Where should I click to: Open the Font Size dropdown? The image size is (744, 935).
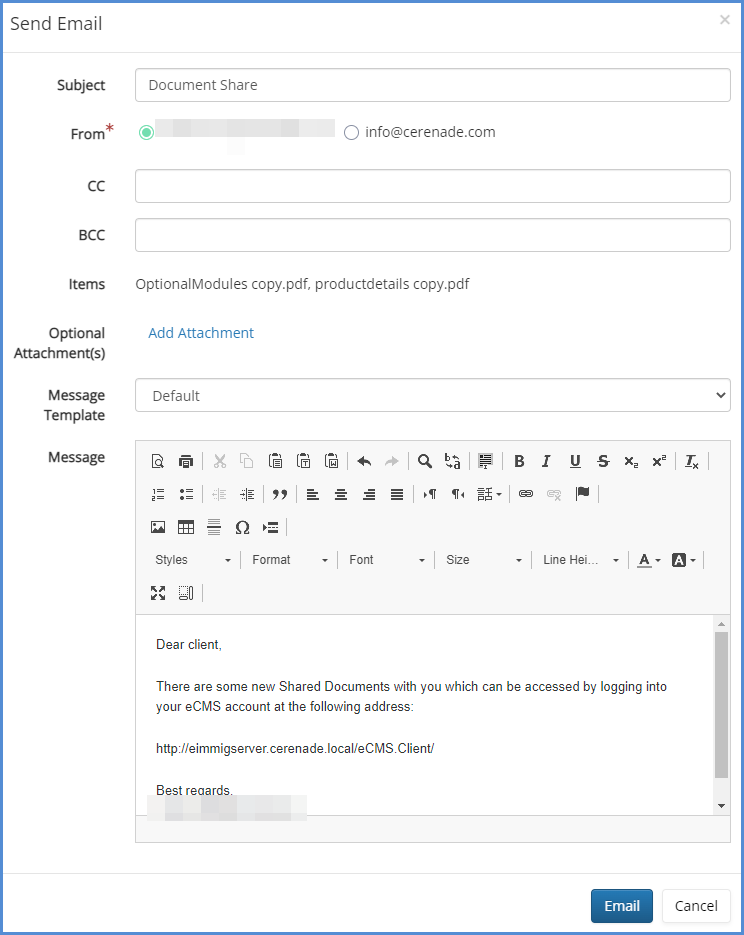click(x=484, y=560)
